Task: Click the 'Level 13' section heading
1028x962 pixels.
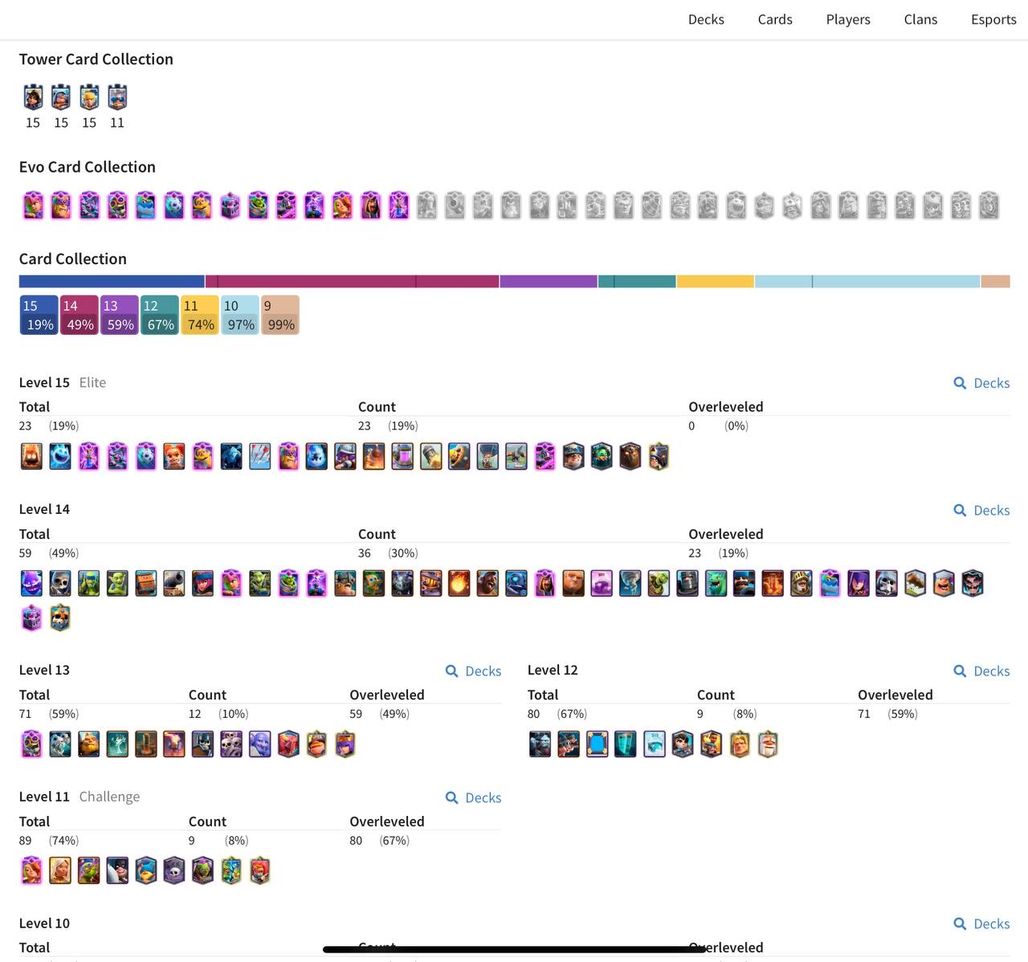Action: point(45,670)
